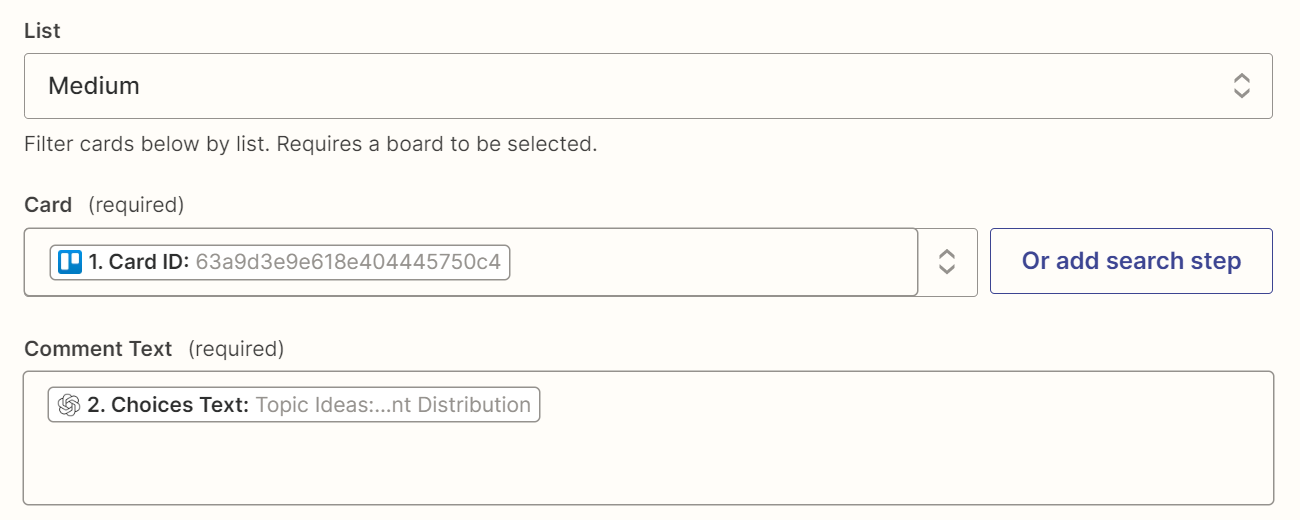Click the '(required)' note beside Comment Text

click(236, 349)
